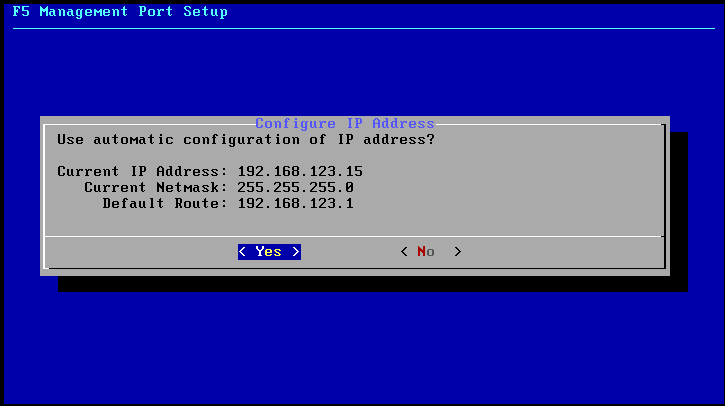
Task: Click the Current IP Address label
Action: (142, 172)
